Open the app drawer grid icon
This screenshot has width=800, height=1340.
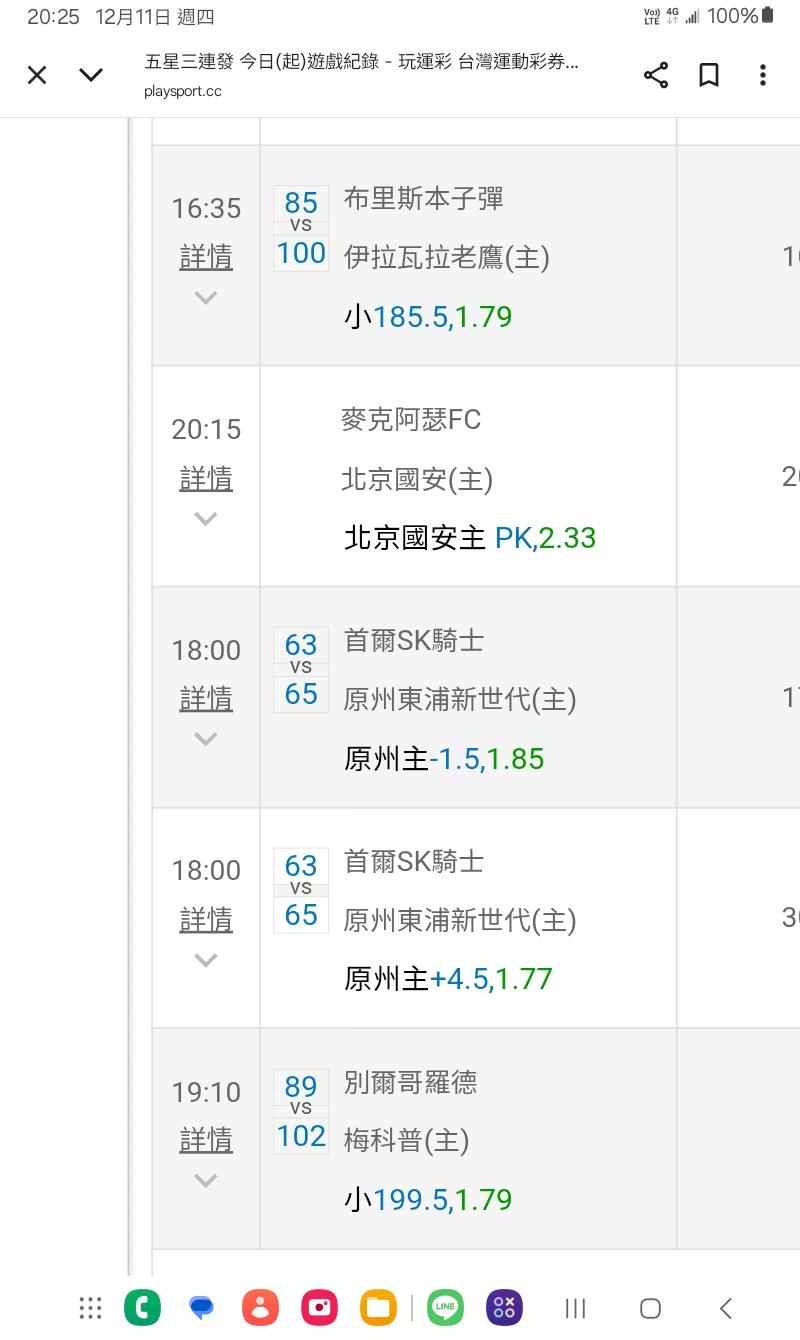point(91,1307)
